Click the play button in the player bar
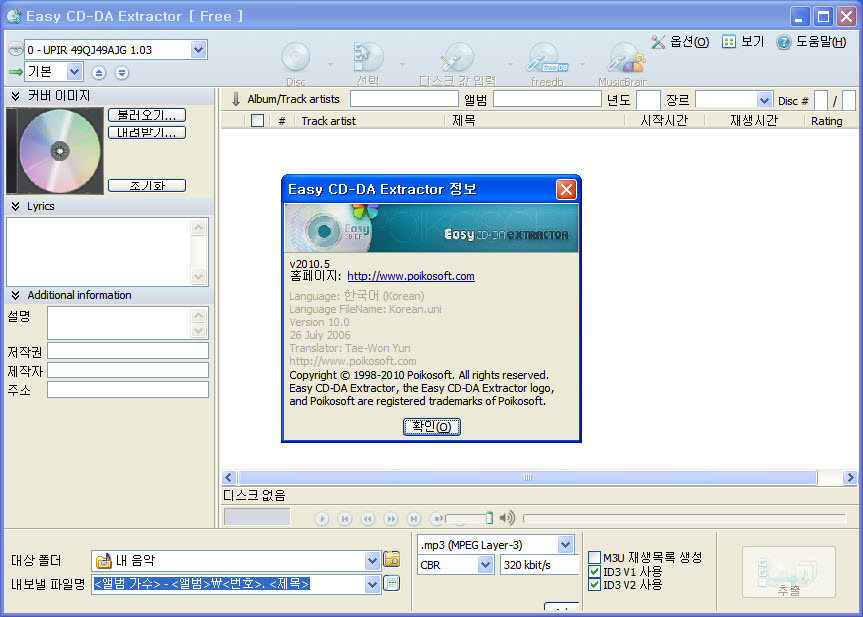This screenshot has width=863, height=617. (322, 518)
